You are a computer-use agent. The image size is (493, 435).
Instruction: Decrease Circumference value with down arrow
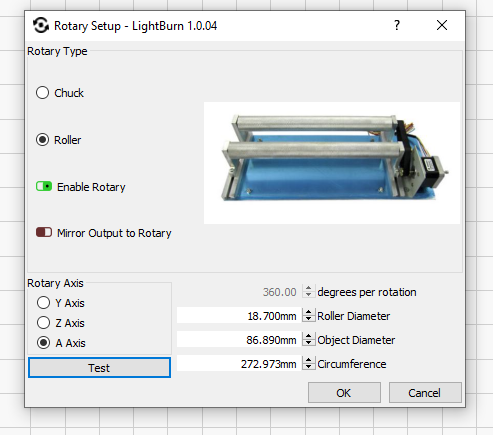click(309, 367)
